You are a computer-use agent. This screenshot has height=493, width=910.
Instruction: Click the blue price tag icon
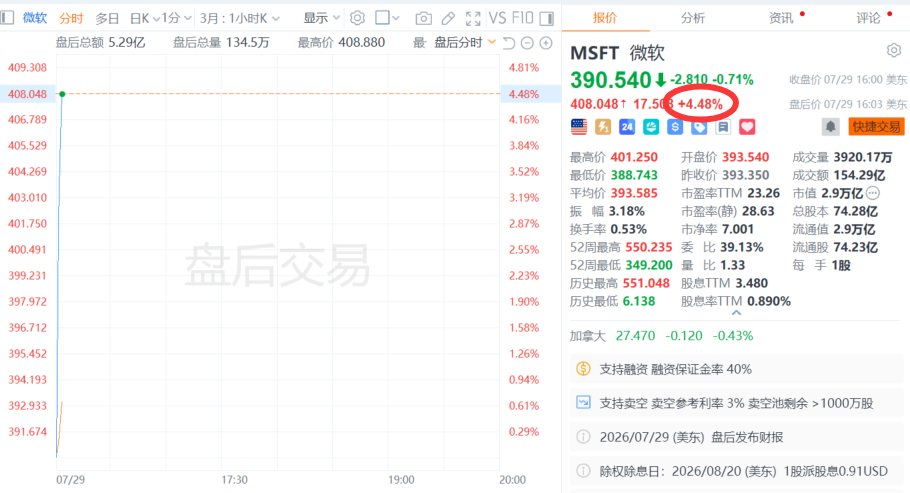(x=699, y=127)
